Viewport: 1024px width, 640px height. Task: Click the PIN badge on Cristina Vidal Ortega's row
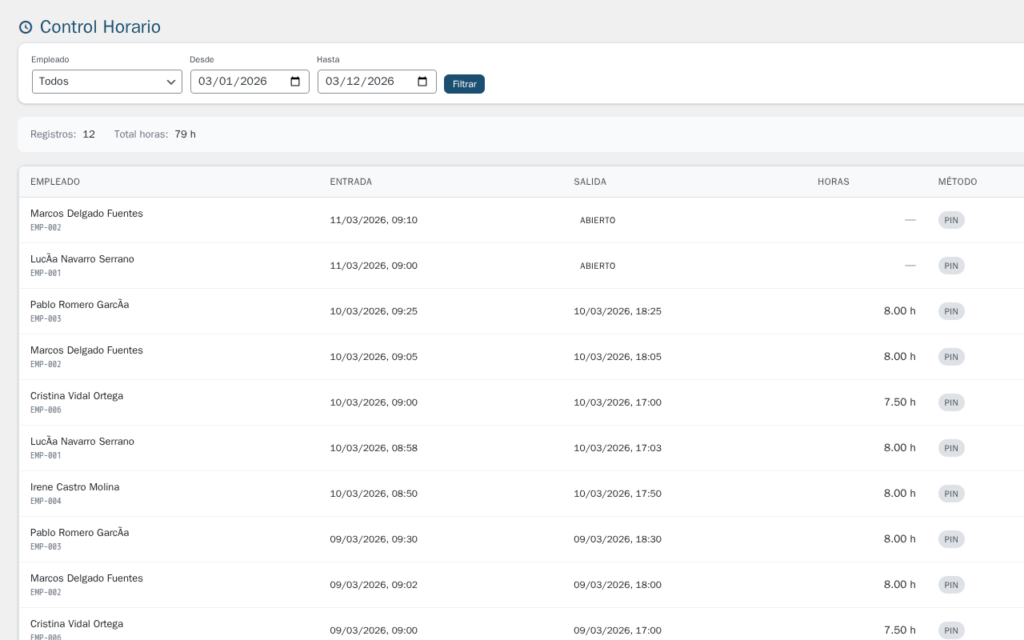pyautogui.click(x=950, y=402)
